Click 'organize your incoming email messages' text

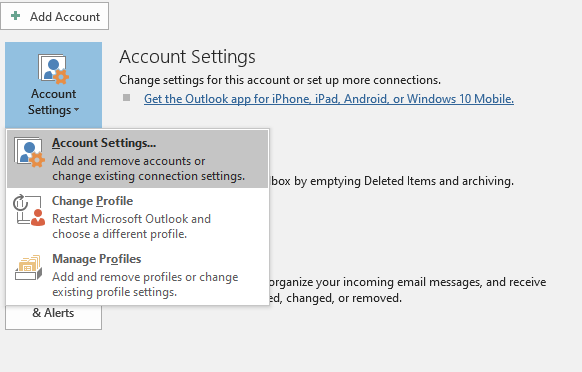(x=375, y=282)
